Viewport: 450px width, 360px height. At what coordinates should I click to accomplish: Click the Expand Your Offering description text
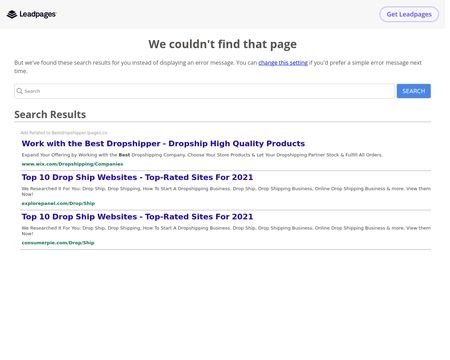coord(202,155)
